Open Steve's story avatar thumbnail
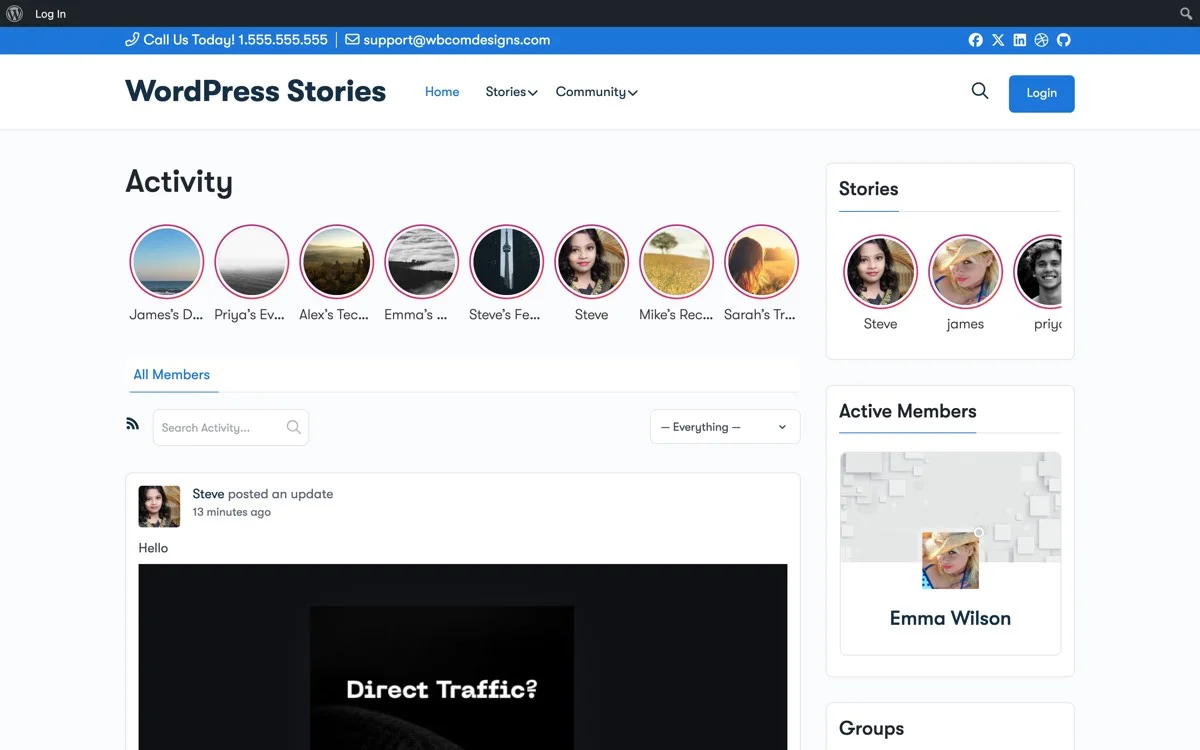This screenshot has width=1200, height=750. [591, 260]
